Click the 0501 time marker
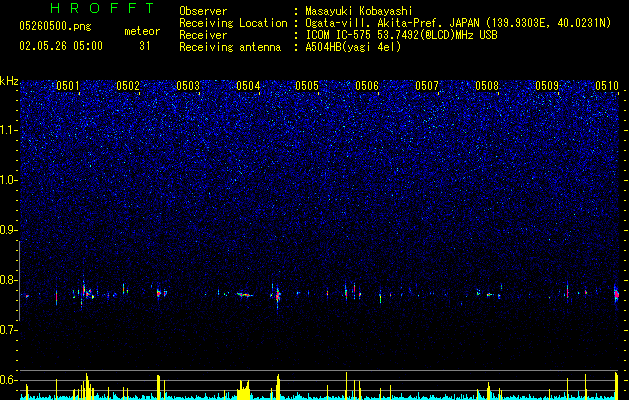 point(67,86)
